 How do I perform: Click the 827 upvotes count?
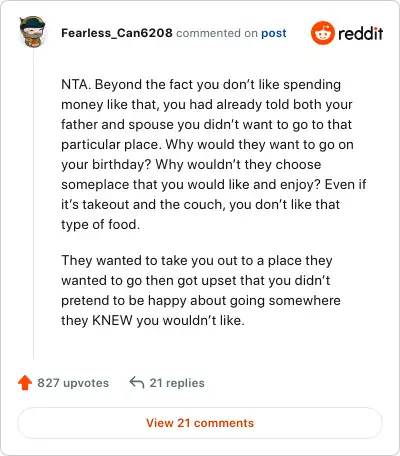tap(73, 383)
